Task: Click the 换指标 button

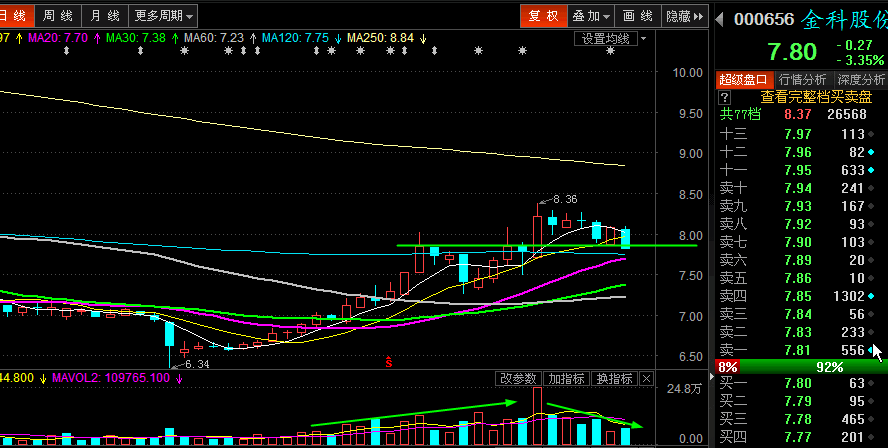Action: pyautogui.click(x=614, y=378)
